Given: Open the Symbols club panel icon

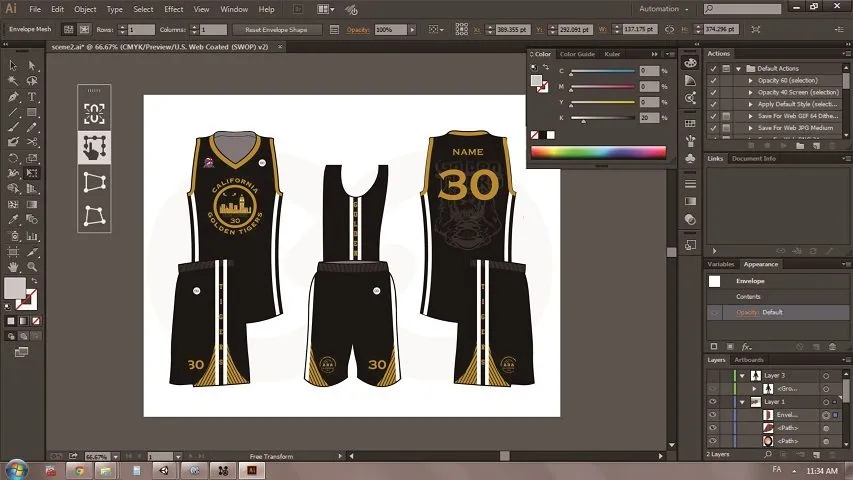Looking at the screenshot, I should coord(690,158).
